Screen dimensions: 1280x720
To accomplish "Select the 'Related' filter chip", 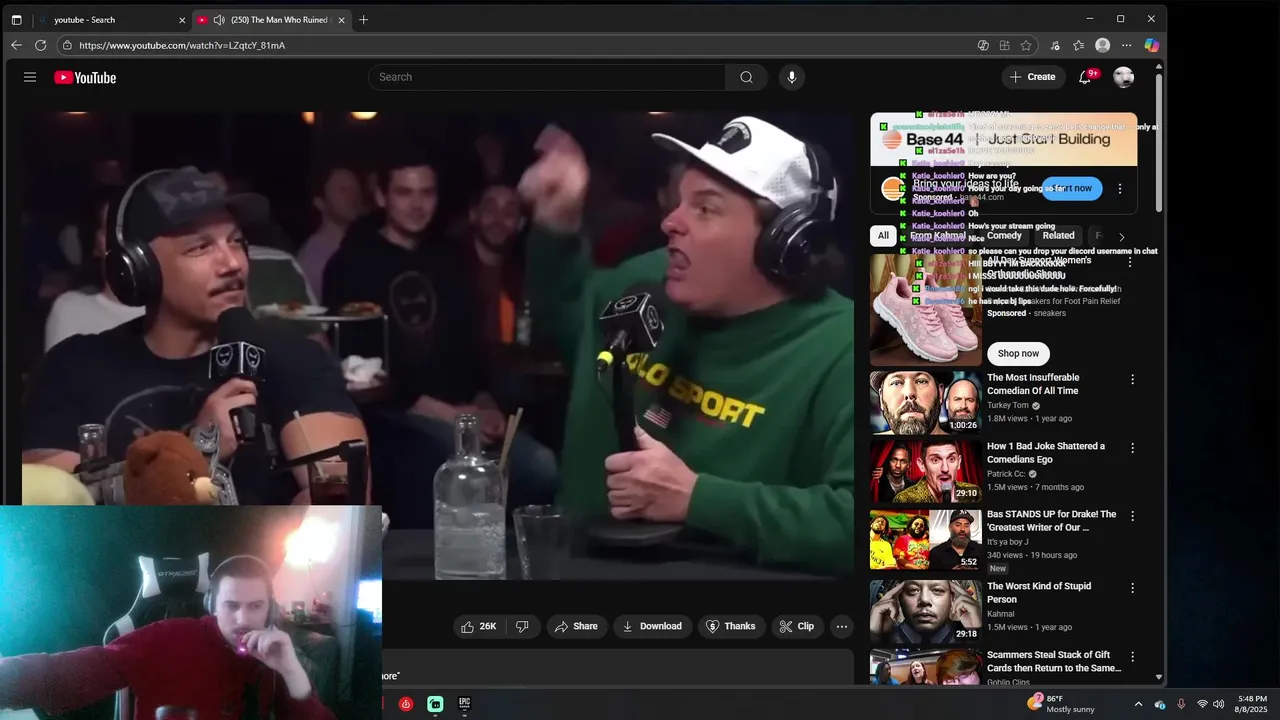I will click(1058, 236).
